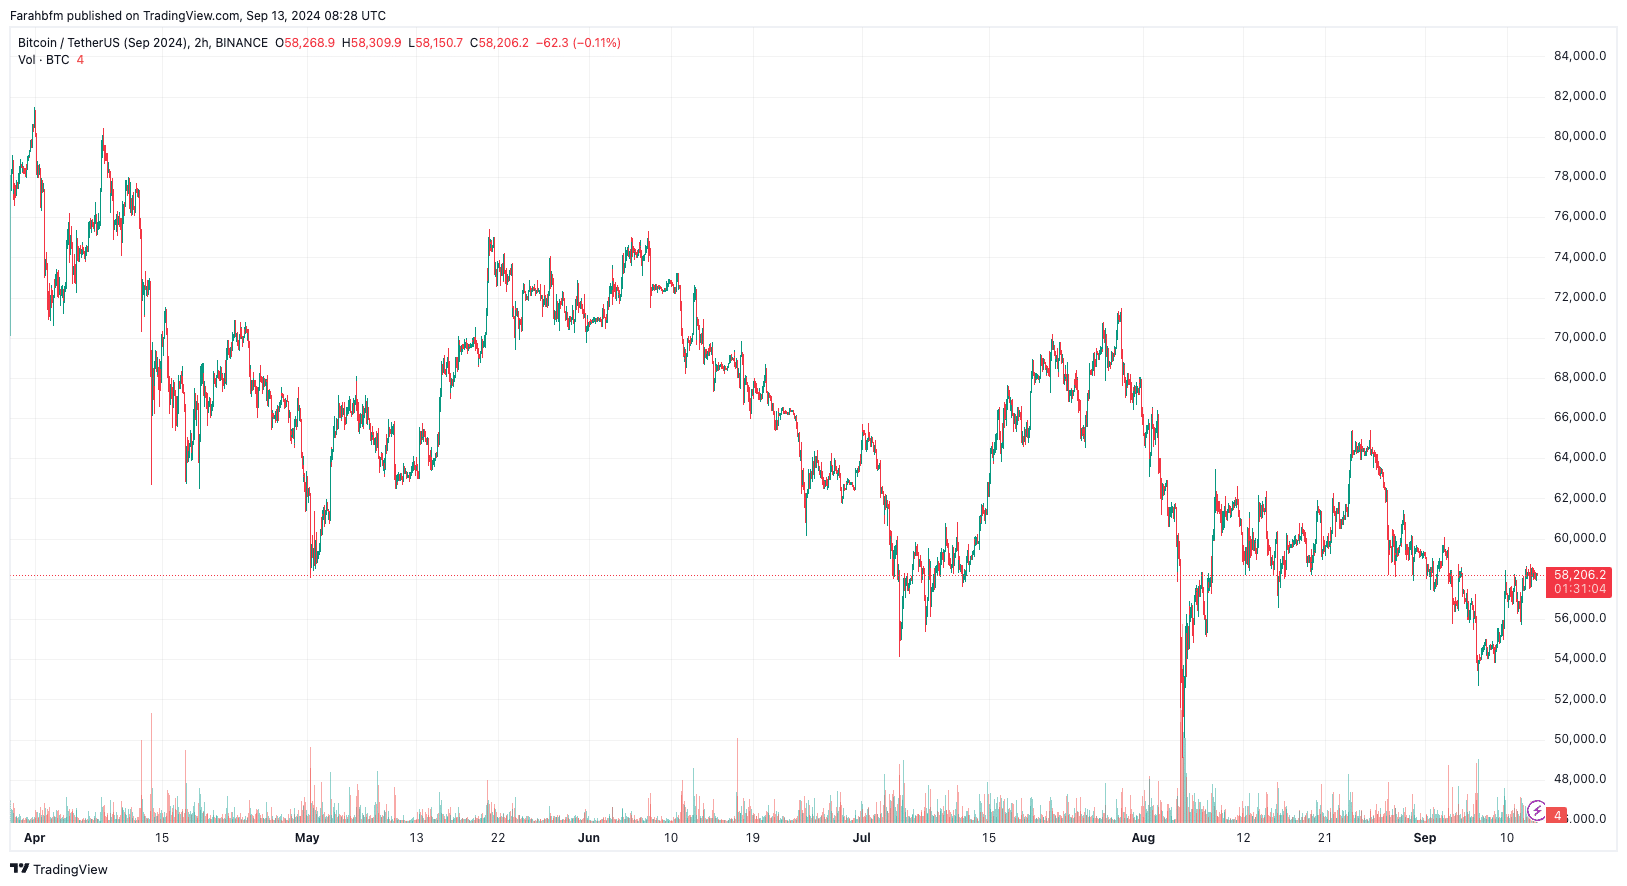Click the 'Apr' time axis label
Image resolution: width=1627 pixels, height=886 pixels.
pos(34,838)
